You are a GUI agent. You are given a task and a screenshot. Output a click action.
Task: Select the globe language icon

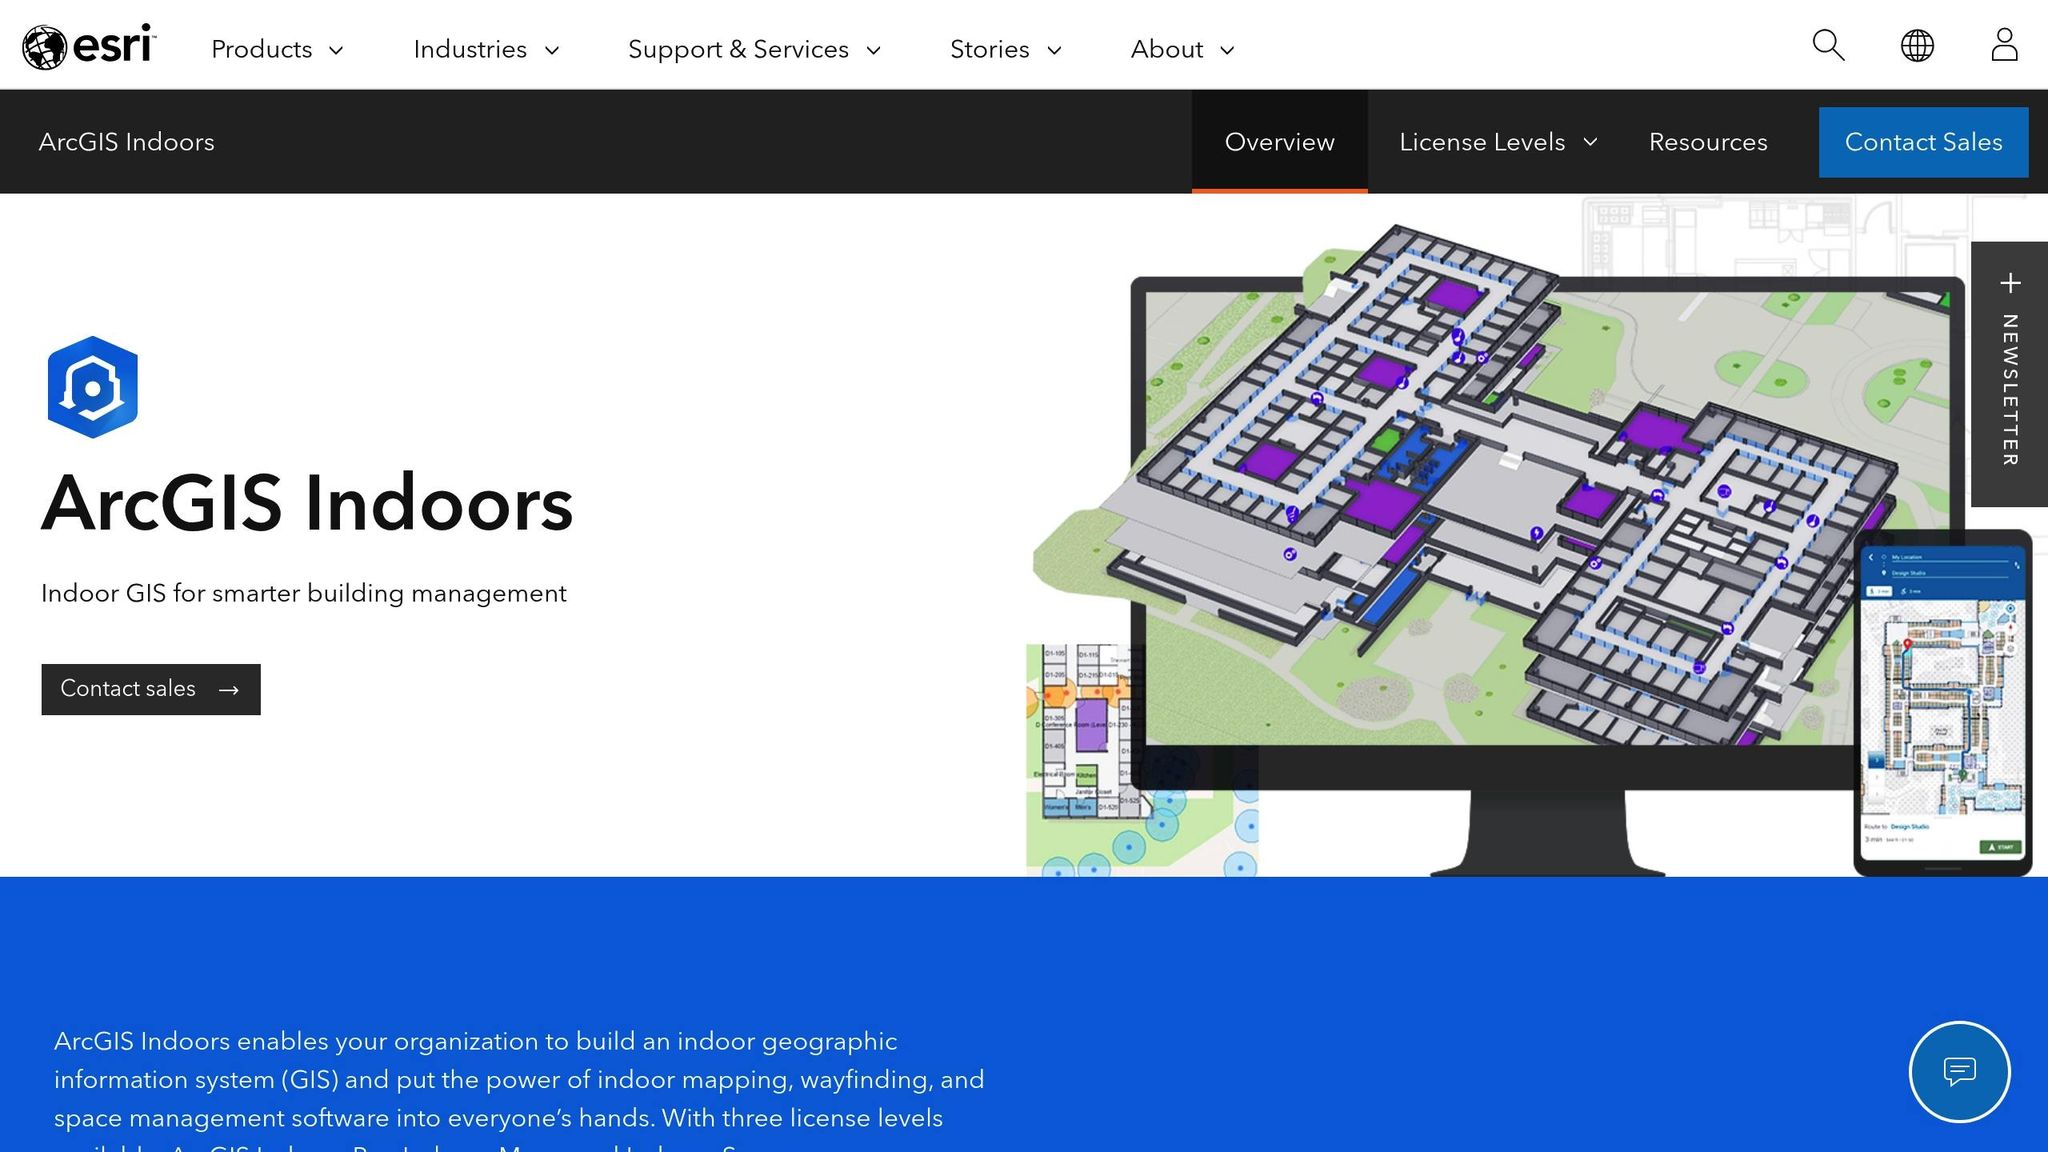coord(1915,45)
